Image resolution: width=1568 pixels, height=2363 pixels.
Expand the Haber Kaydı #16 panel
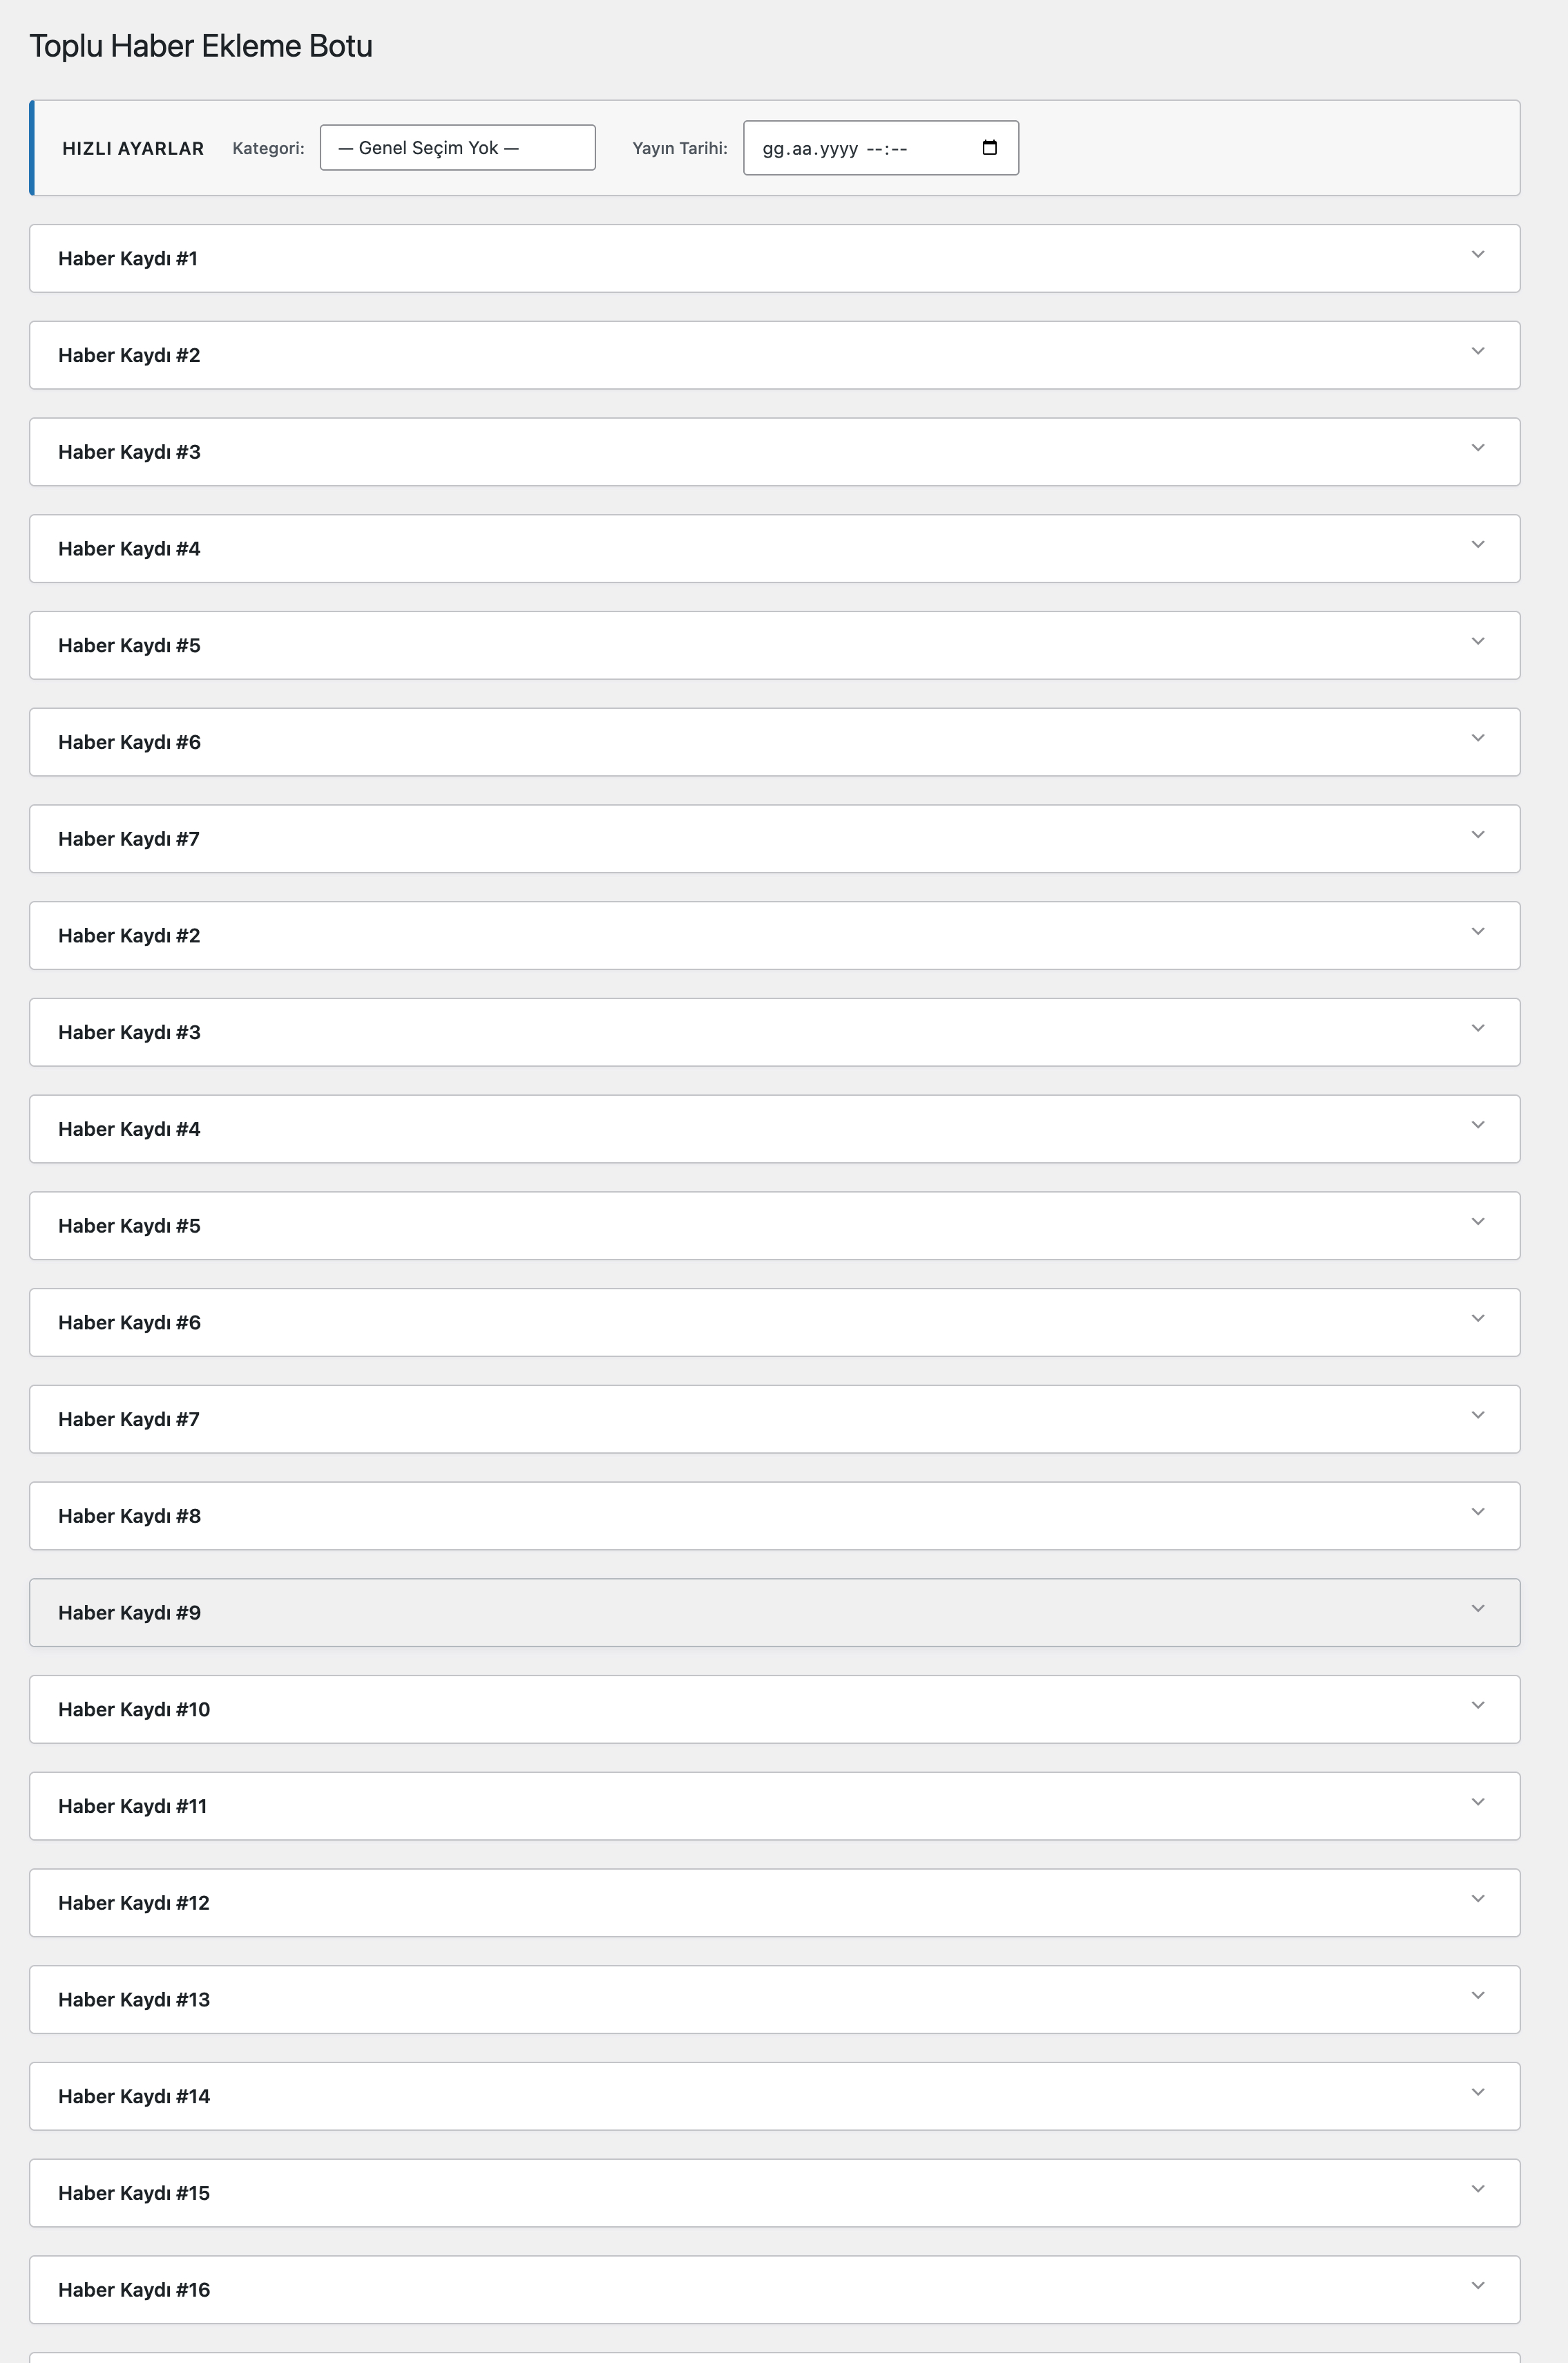click(x=774, y=2290)
